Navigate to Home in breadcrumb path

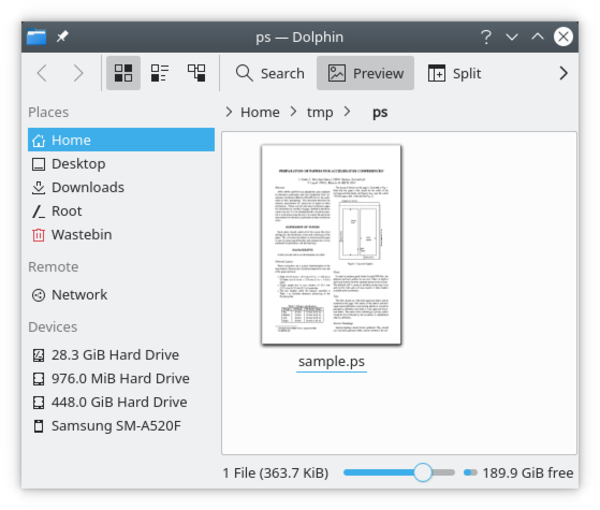click(x=260, y=112)
